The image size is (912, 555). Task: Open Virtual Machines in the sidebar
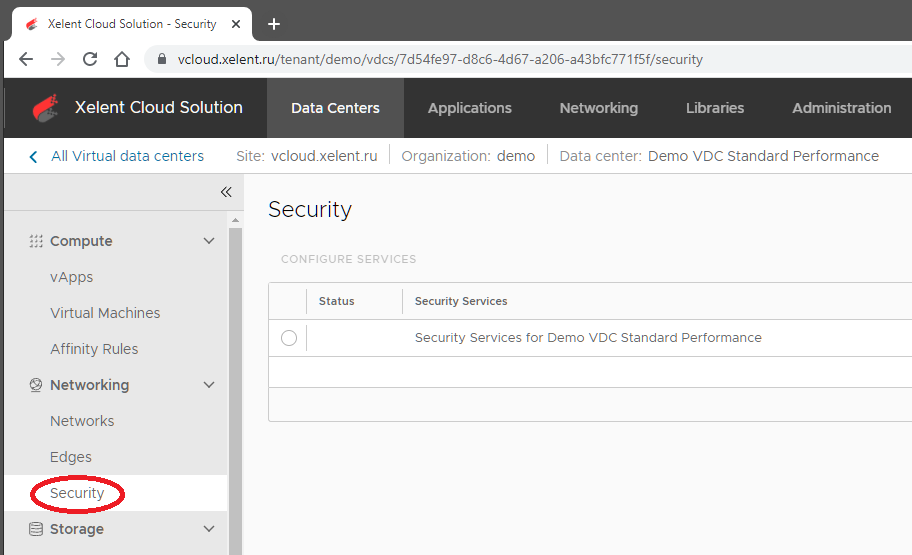pyautogui.click(x=105, y=313)
